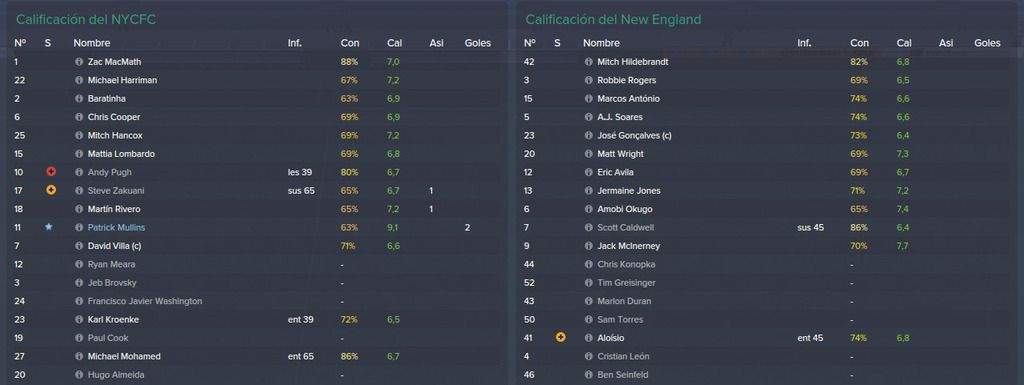The width and height of the screenshot is (1024, 385).
Task: Sort New England table by Asi header
Action: 946,43
